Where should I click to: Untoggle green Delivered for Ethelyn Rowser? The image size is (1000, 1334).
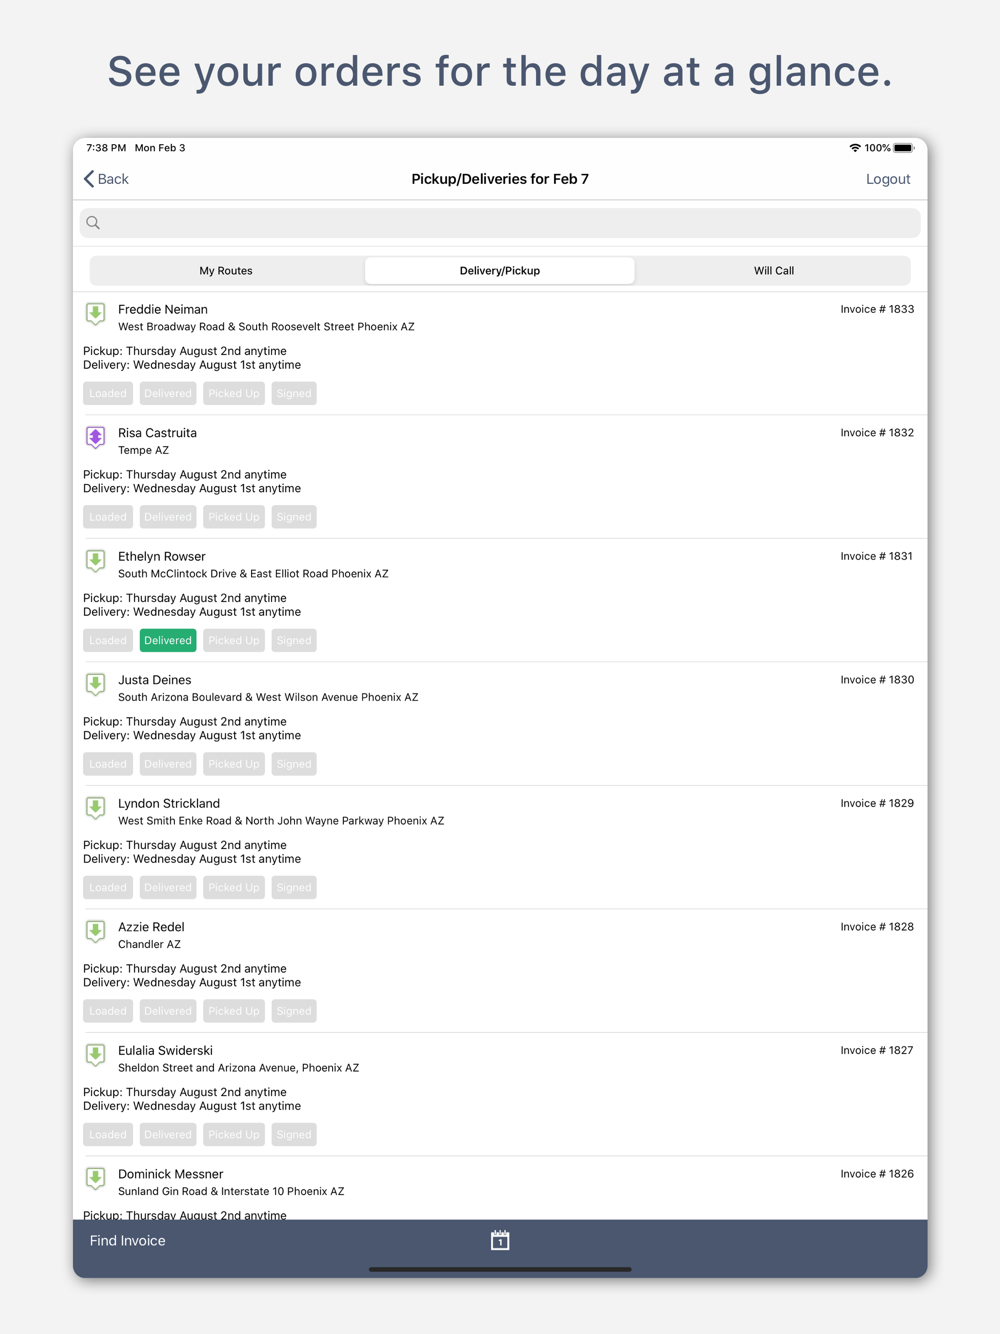click(168, 641)
